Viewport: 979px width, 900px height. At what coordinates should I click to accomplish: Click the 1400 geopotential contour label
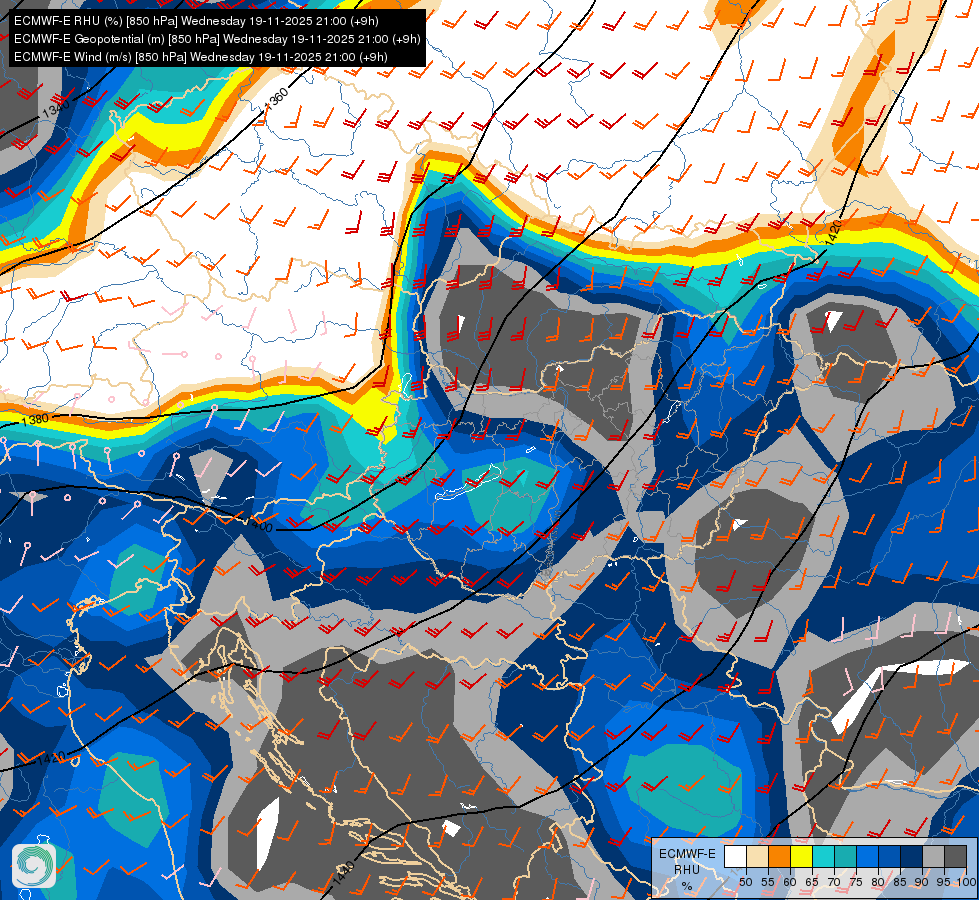pos(261,525)
